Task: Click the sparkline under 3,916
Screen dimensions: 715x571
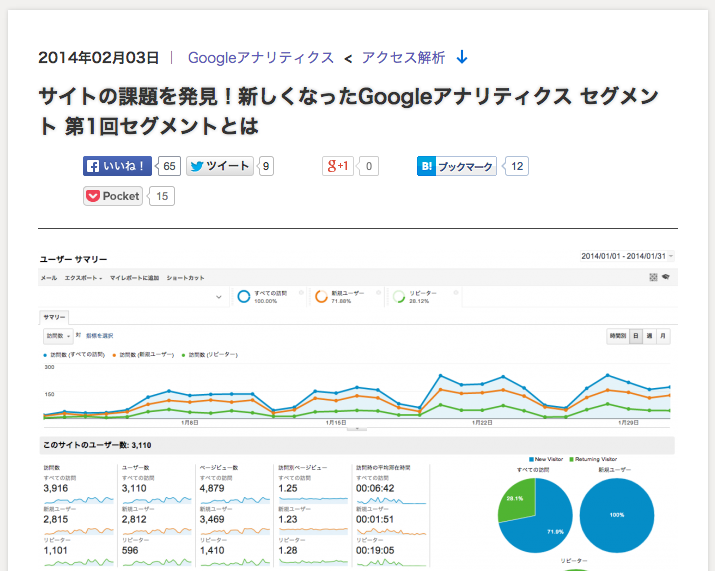Action: tap(78, 500)
